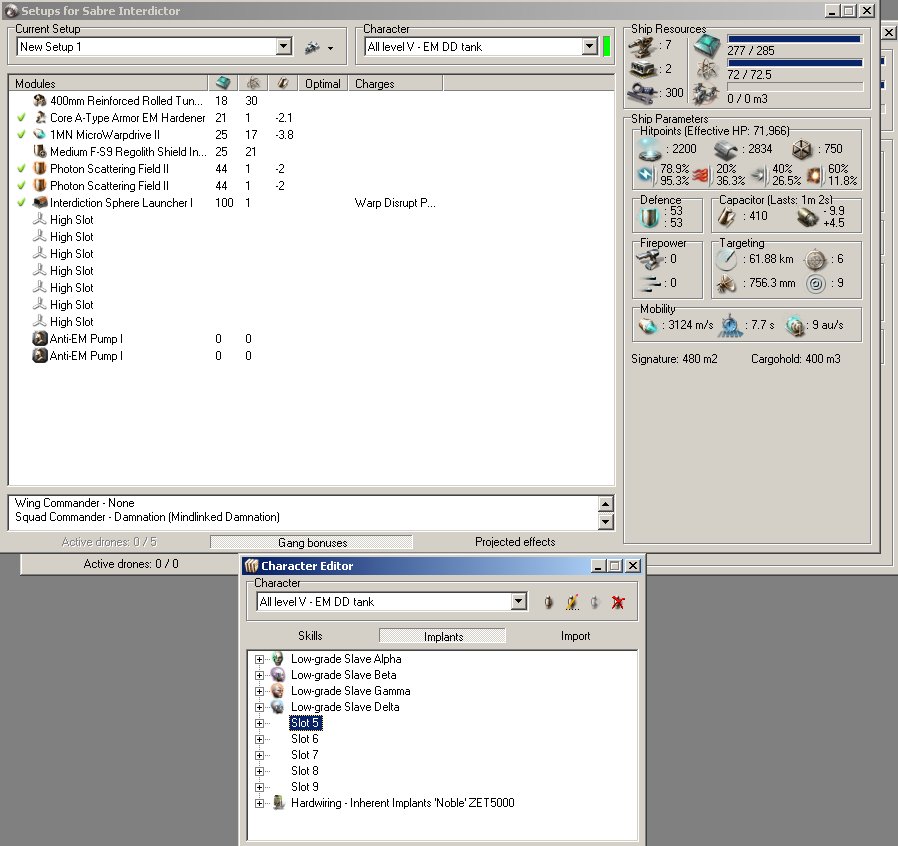The image size is (898, 846).
Task: Click the calibration icon showing 300
Action: click(643, 94)
